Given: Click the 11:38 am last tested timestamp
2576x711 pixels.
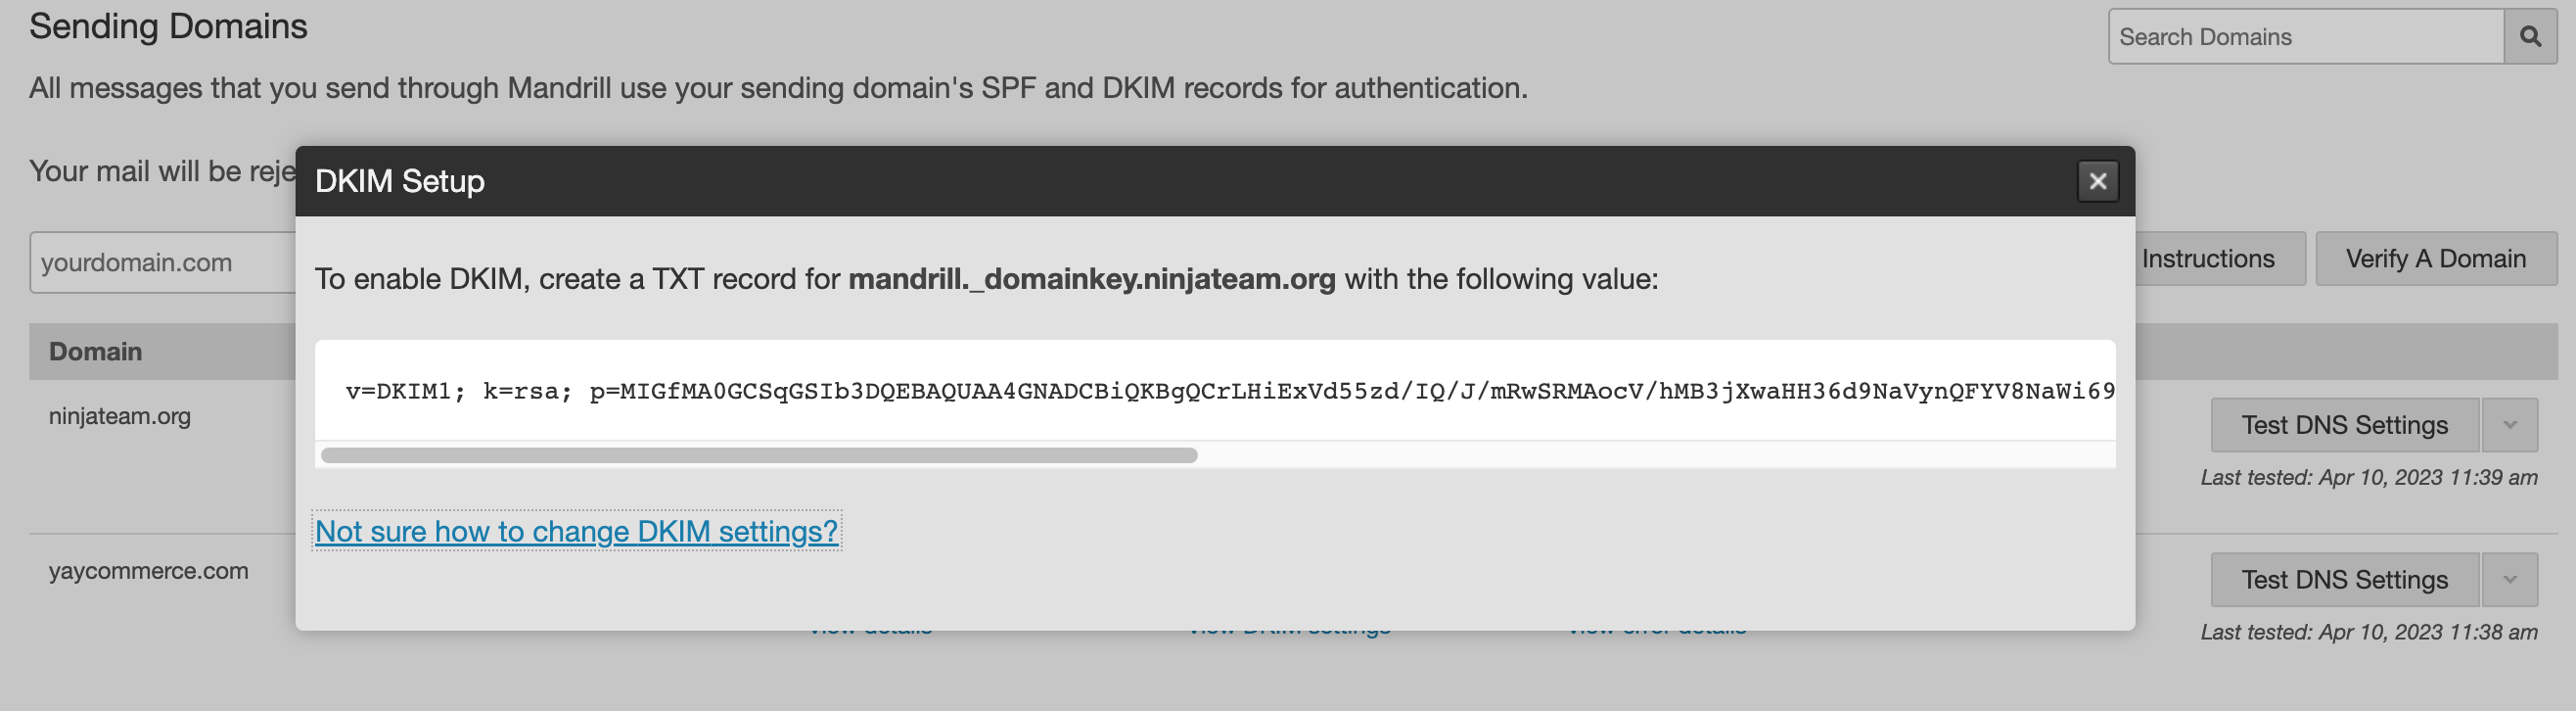Looking at the screenshot, I should coord(2368,633).
